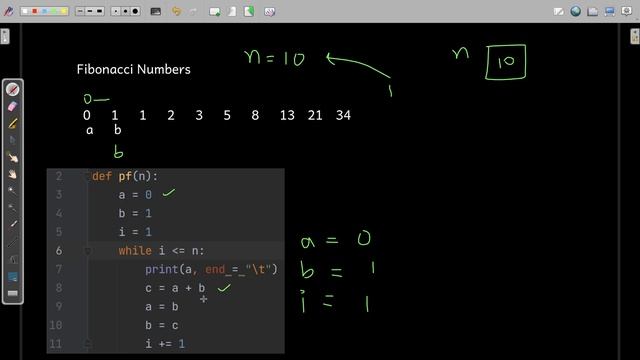Choose the red pen color
Viewport: 640px width, 360px height.
pyautogui.click(x=35, y=11)
